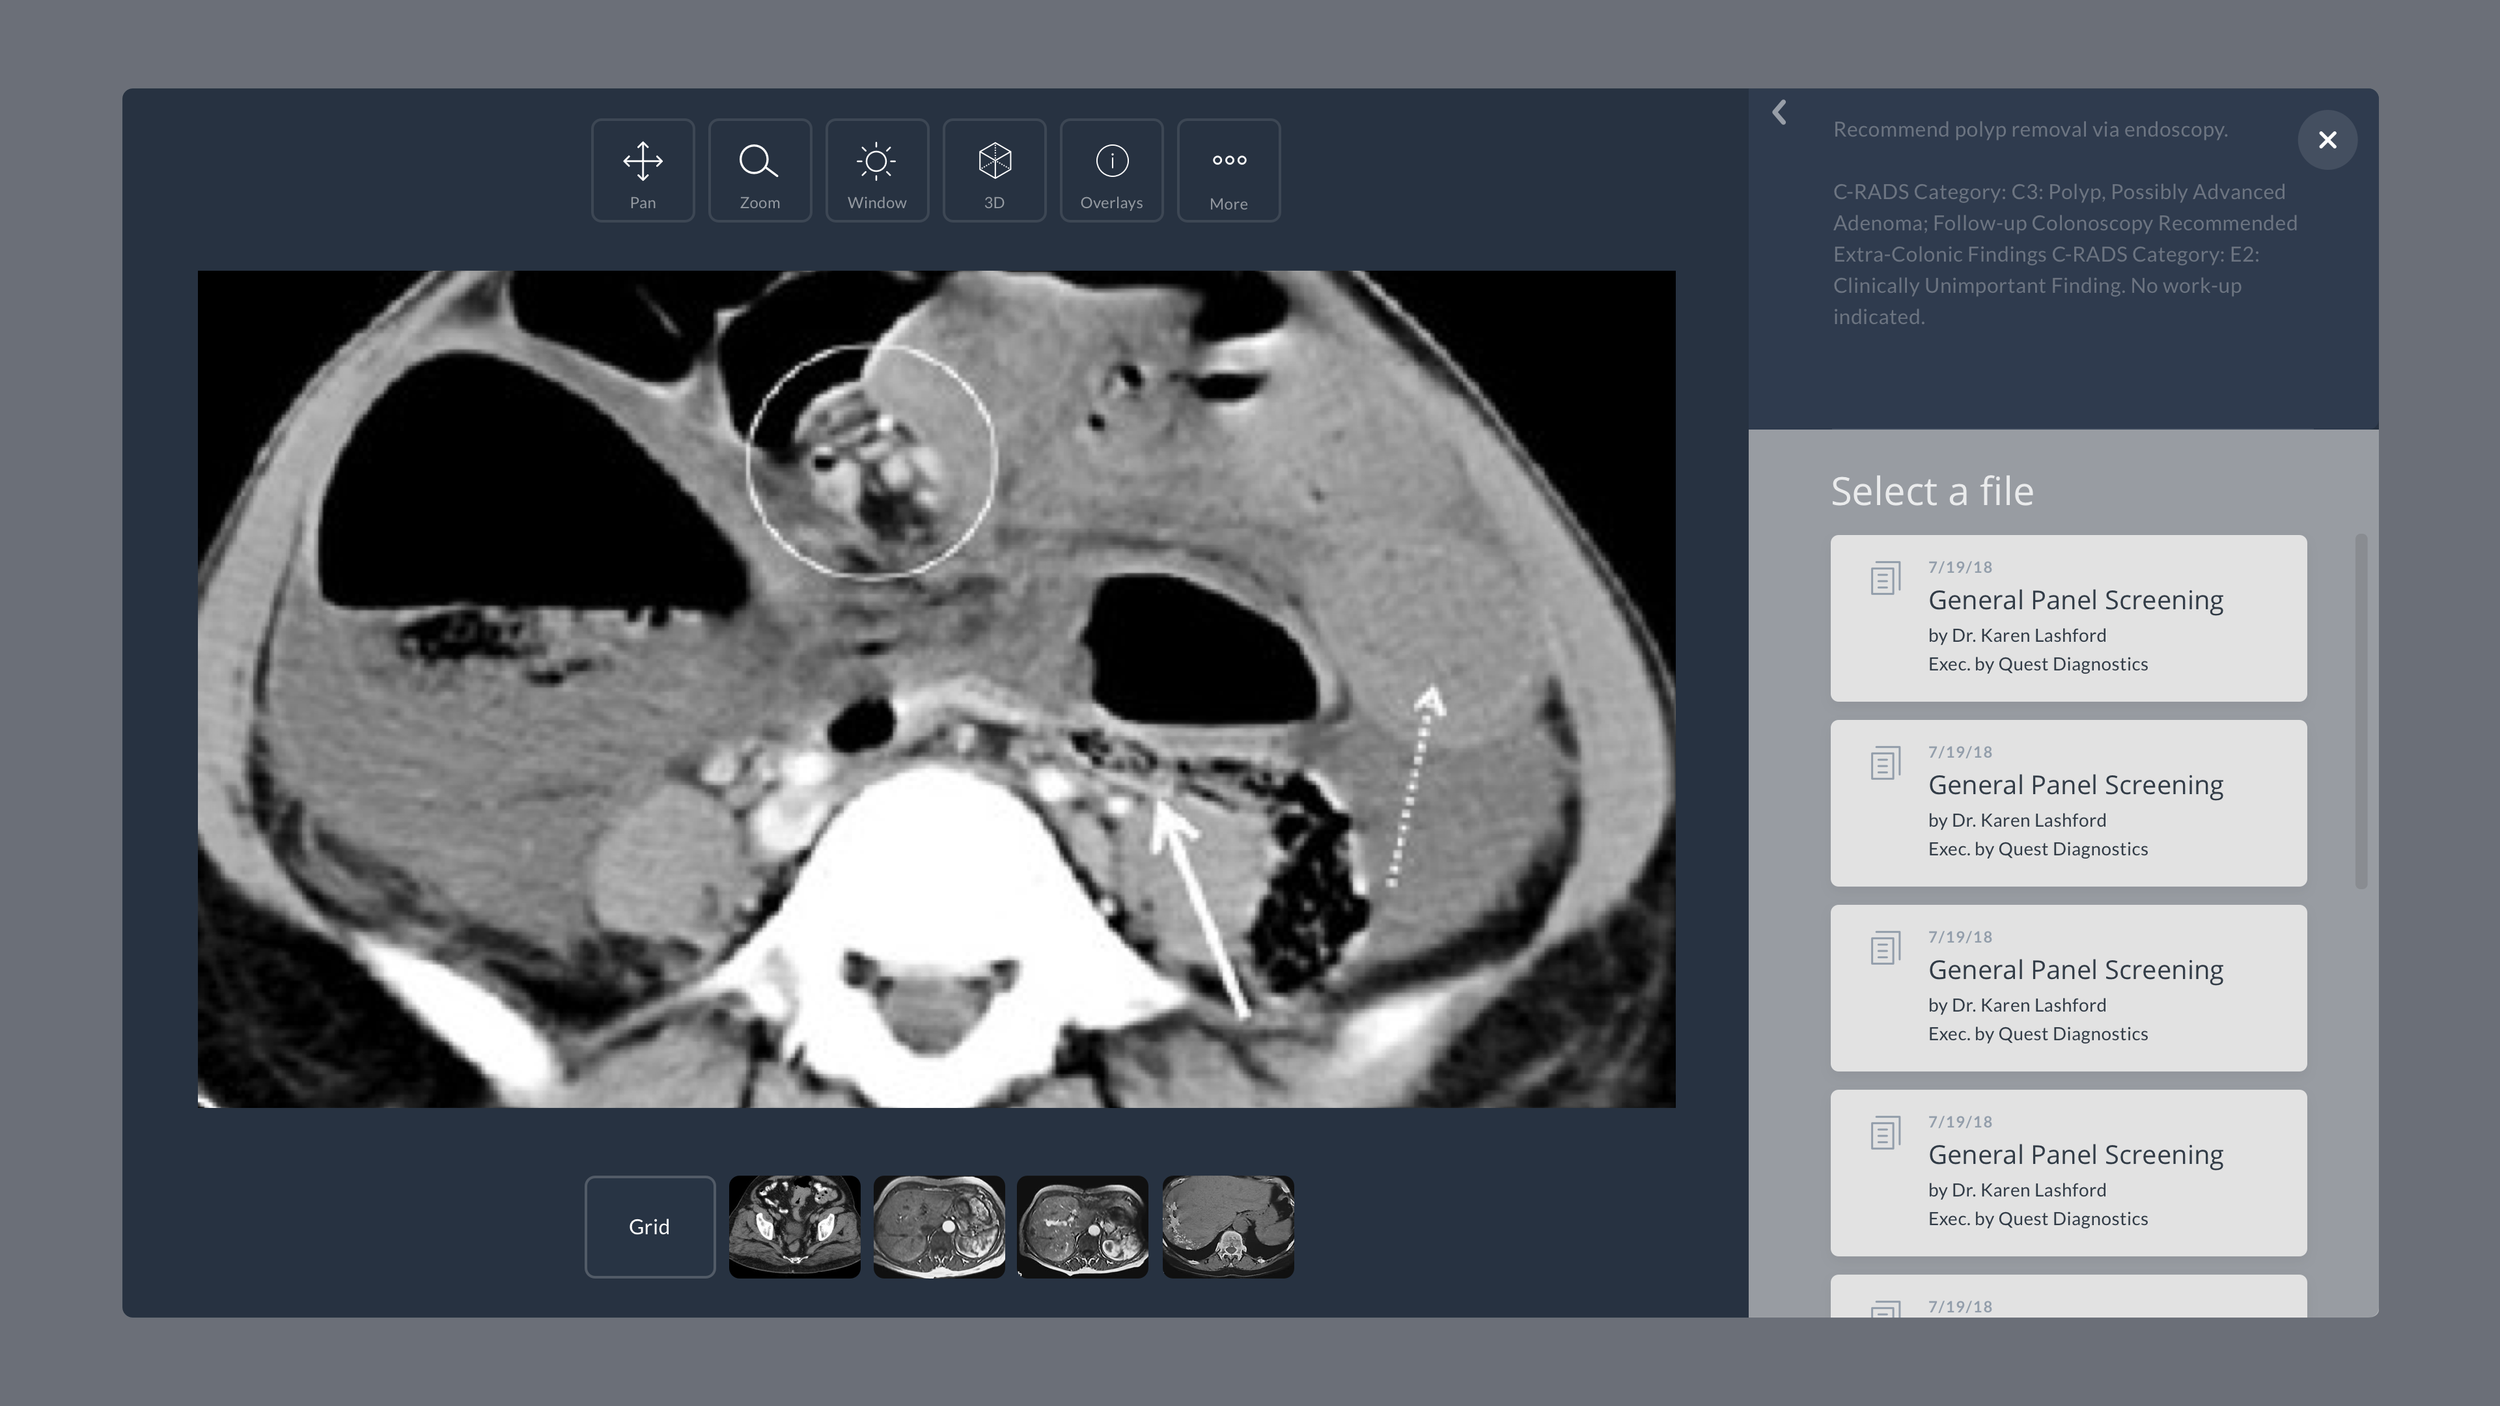Switch to 3D cube view
The height and width of the screenshot is (1406, 2500).
tap(994, 171)
